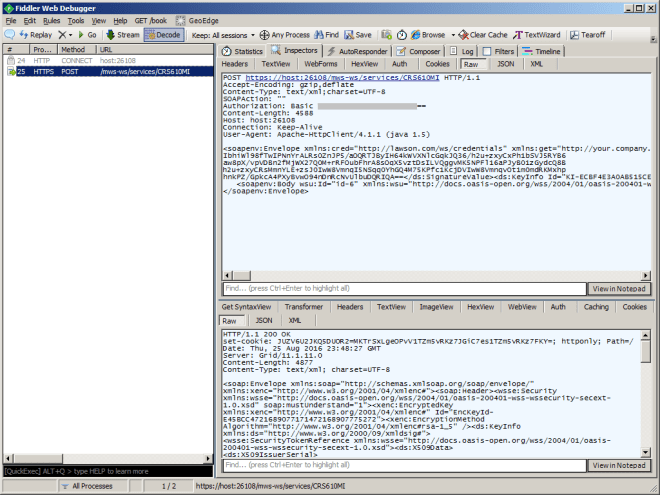Click the comment balloon icon in toolbar
Viewport: 660px width, 495px height.
9,34
